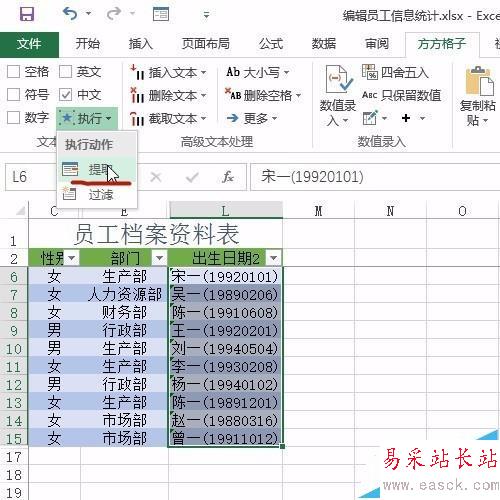Image resolution: width=500 pixels, height=500 pixels.
Task: Enable the 符号 checkbox
Action: [14, 95]
